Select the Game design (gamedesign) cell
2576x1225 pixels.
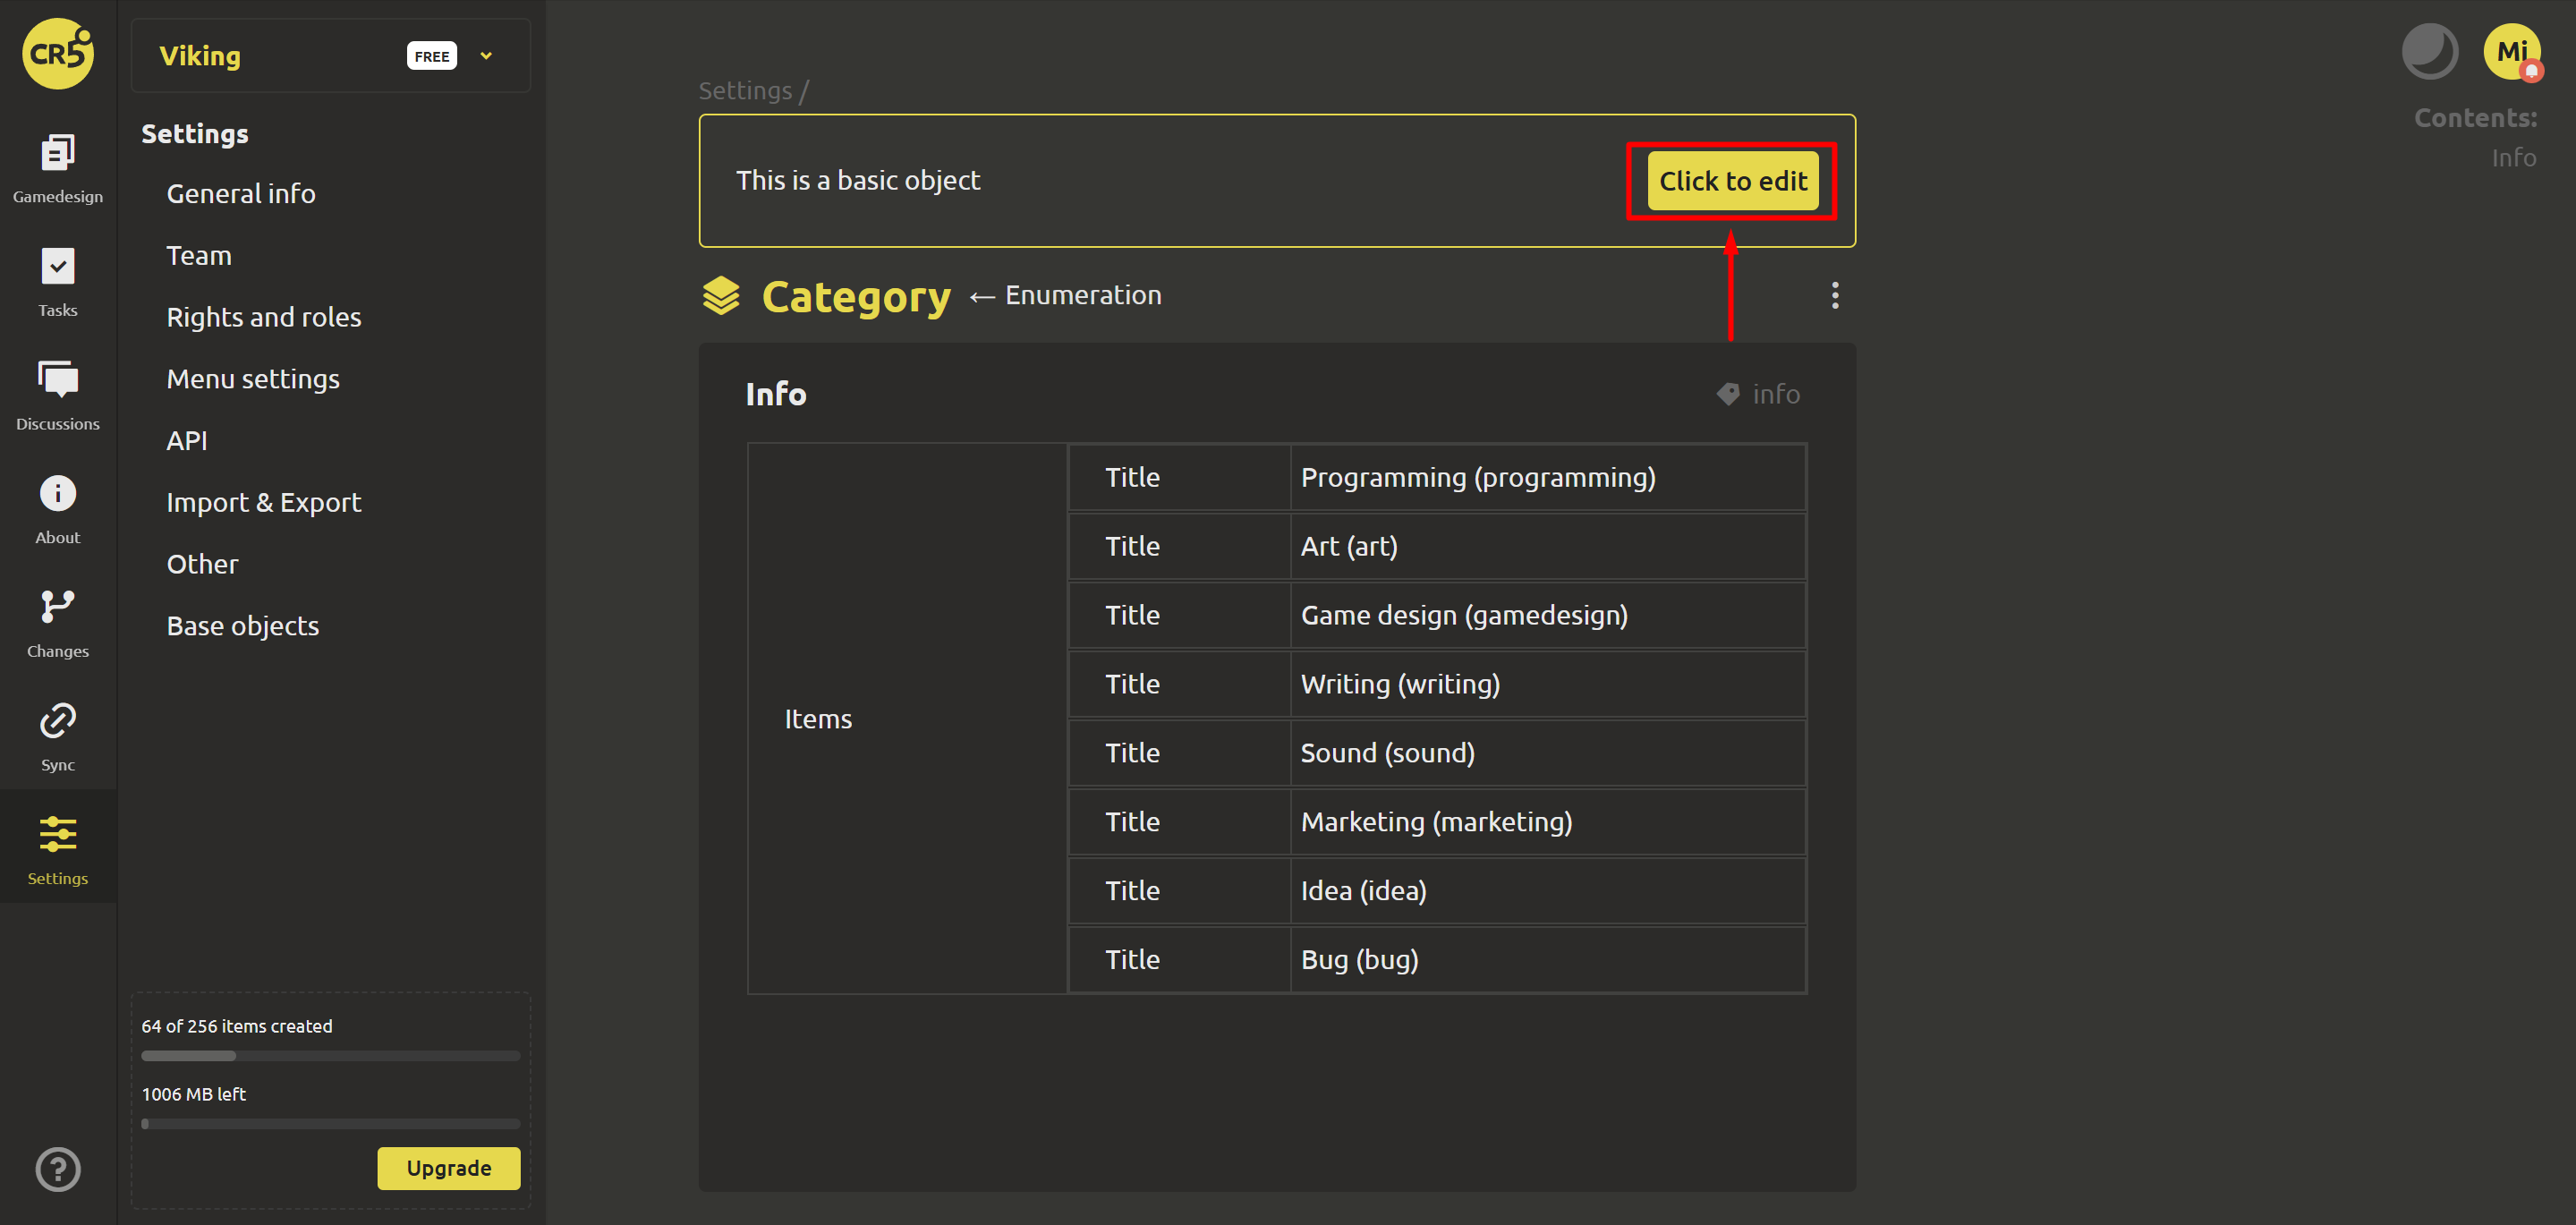coord(1547,616)
